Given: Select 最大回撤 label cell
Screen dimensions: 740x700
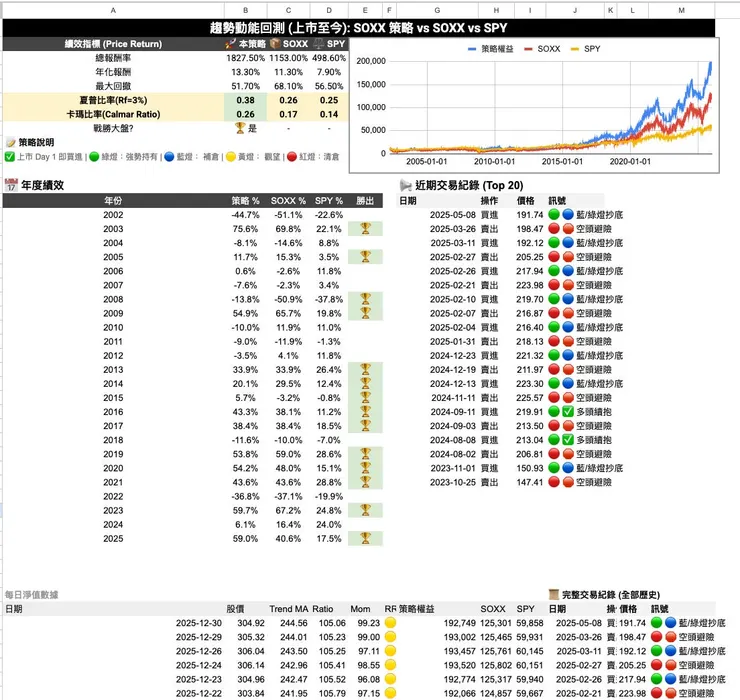Looking at the screenshot, I should click(113, 86).
